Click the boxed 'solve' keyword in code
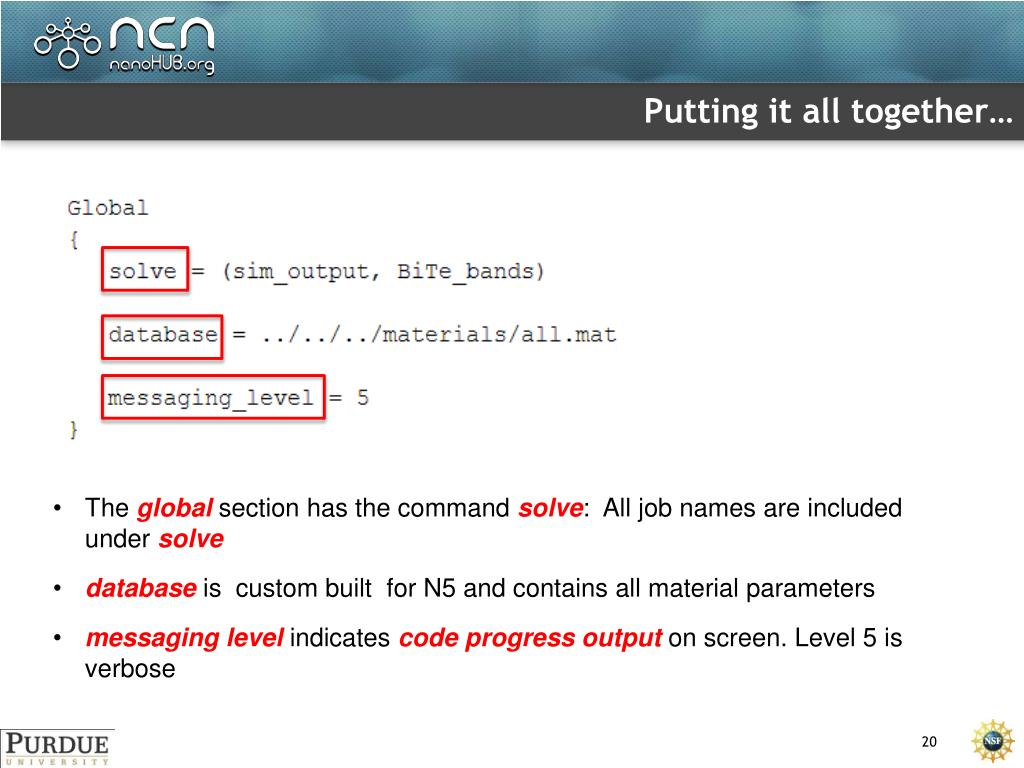The height and width of the screenshot is (768, 1024). pos(145,269)
